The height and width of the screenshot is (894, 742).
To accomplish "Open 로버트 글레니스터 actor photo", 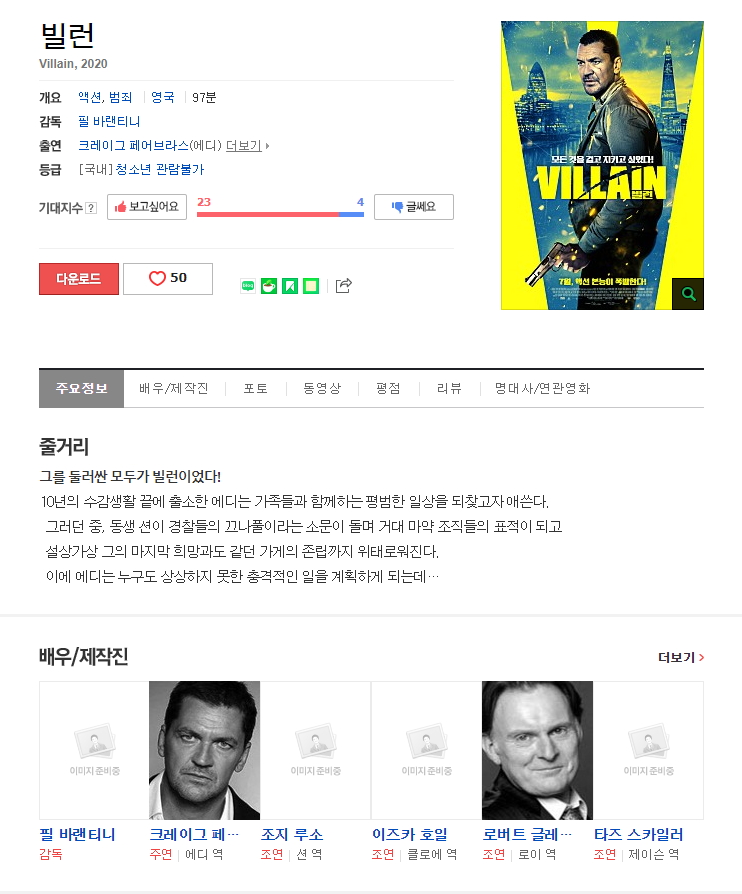I will click(537, 750).
